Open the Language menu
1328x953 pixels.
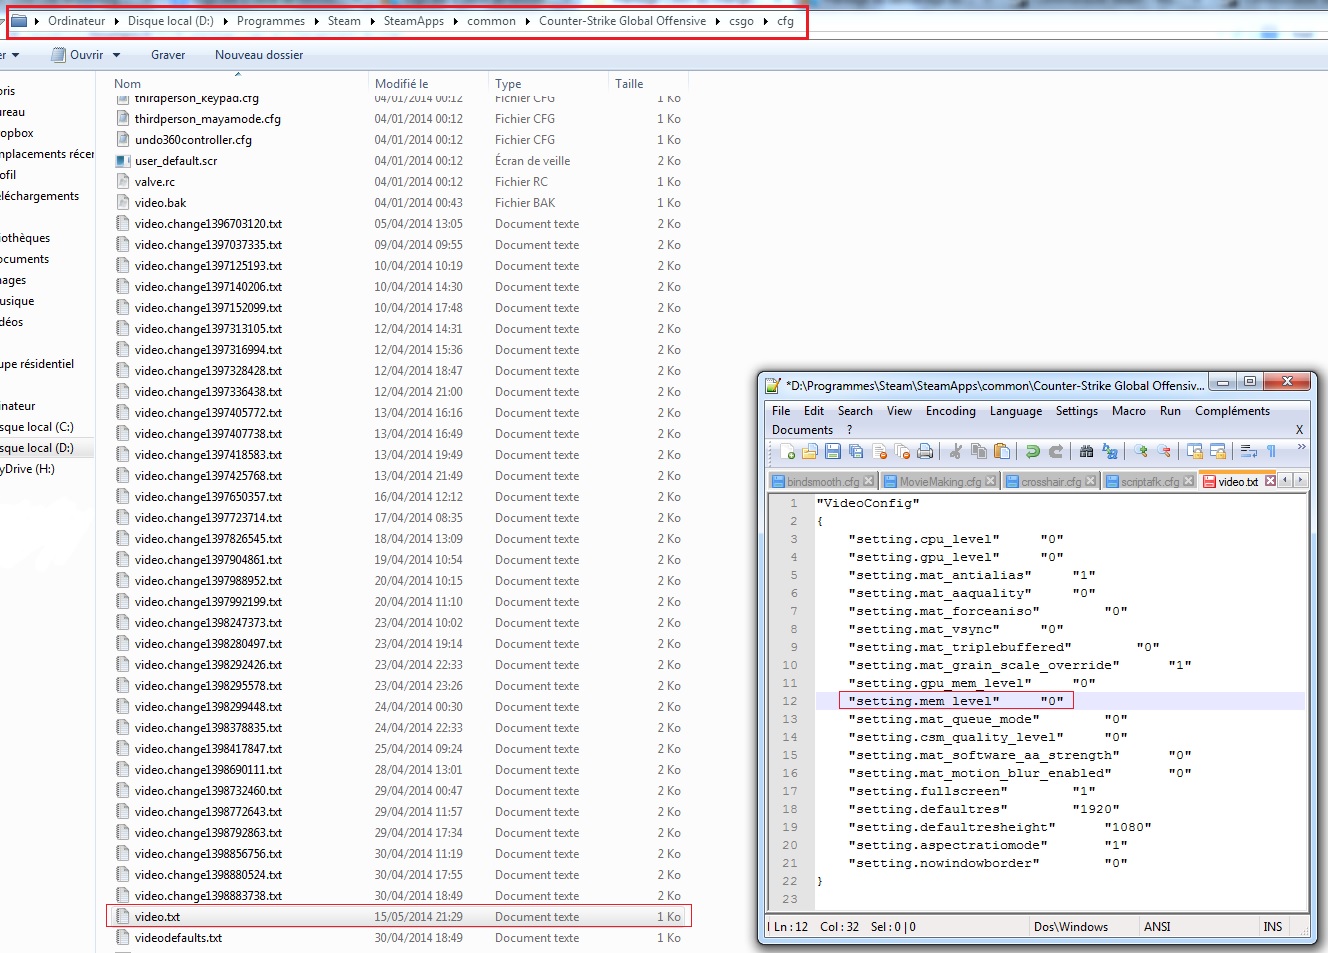1016,411
